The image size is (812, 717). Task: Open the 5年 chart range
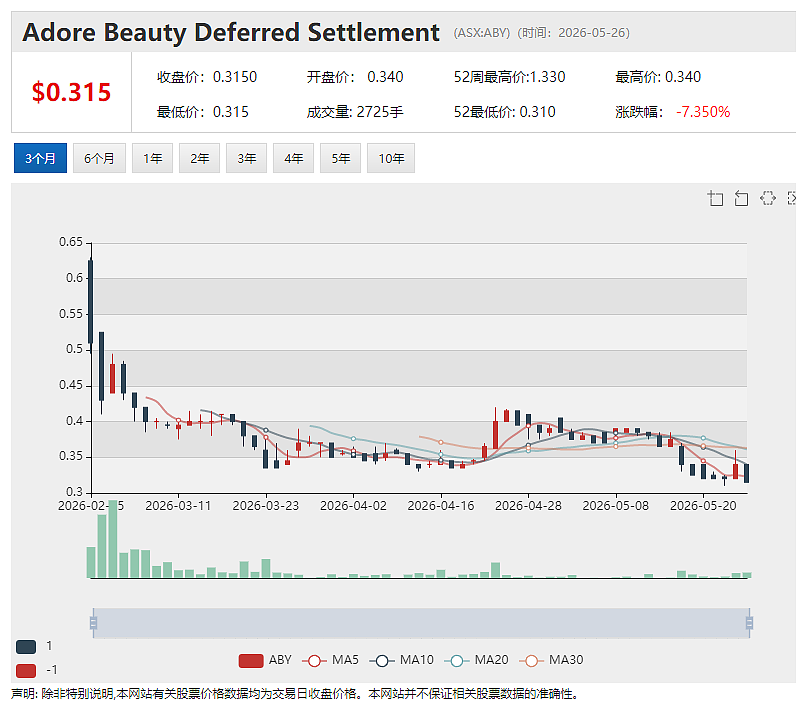coord(340,158)
